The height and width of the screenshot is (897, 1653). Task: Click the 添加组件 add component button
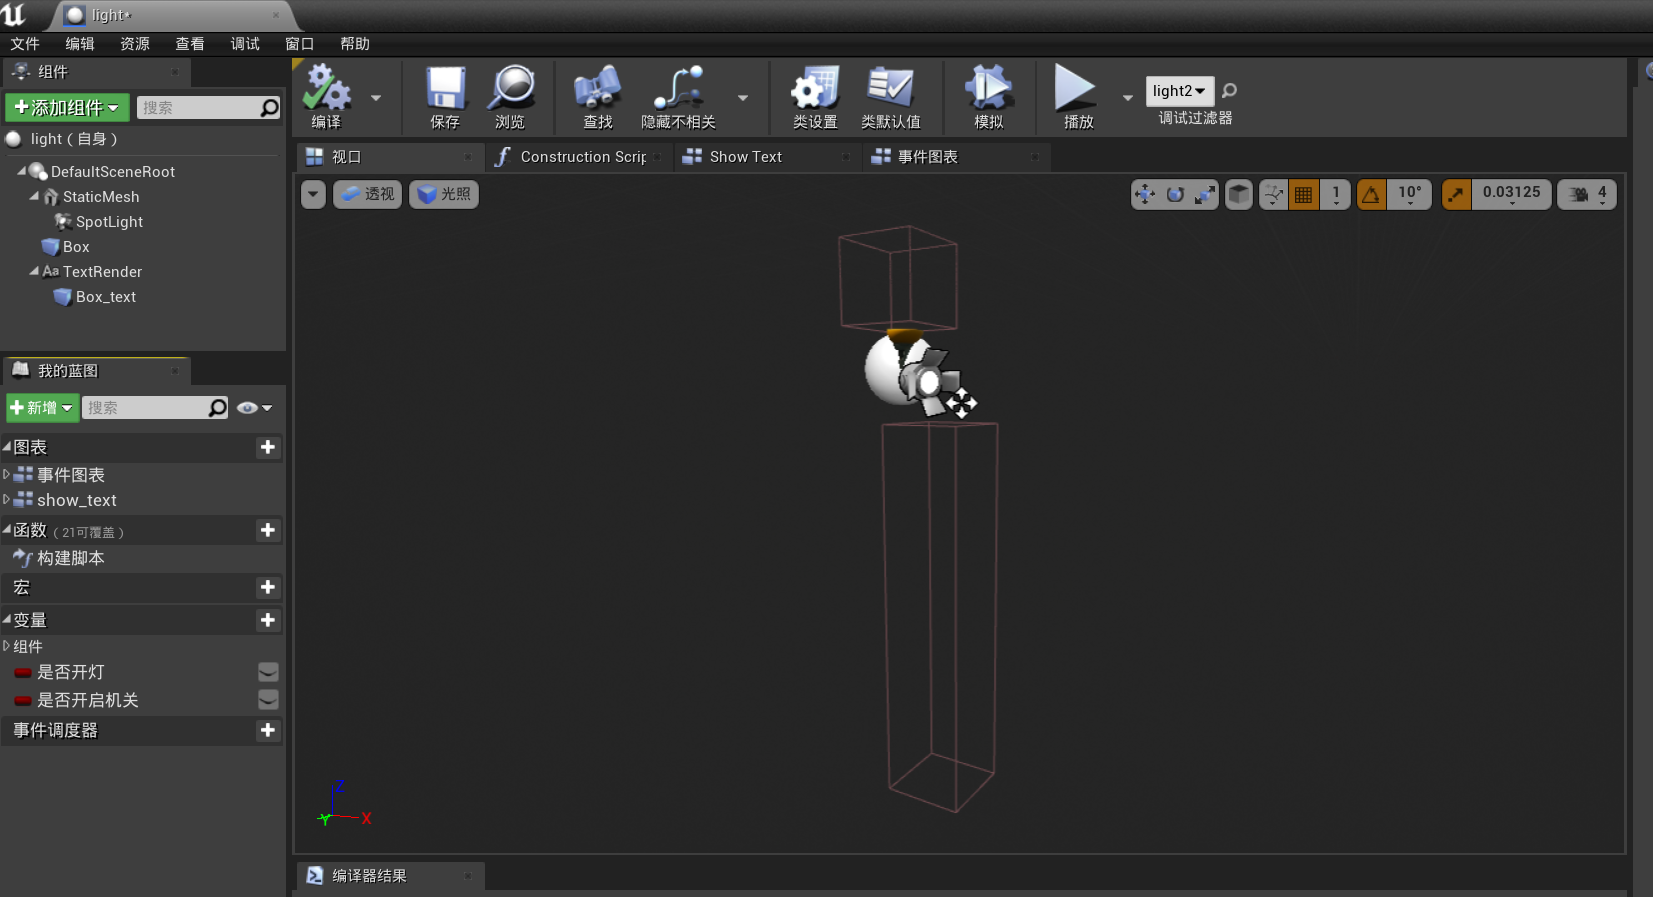pyautogui.click(x=67, y=107)
